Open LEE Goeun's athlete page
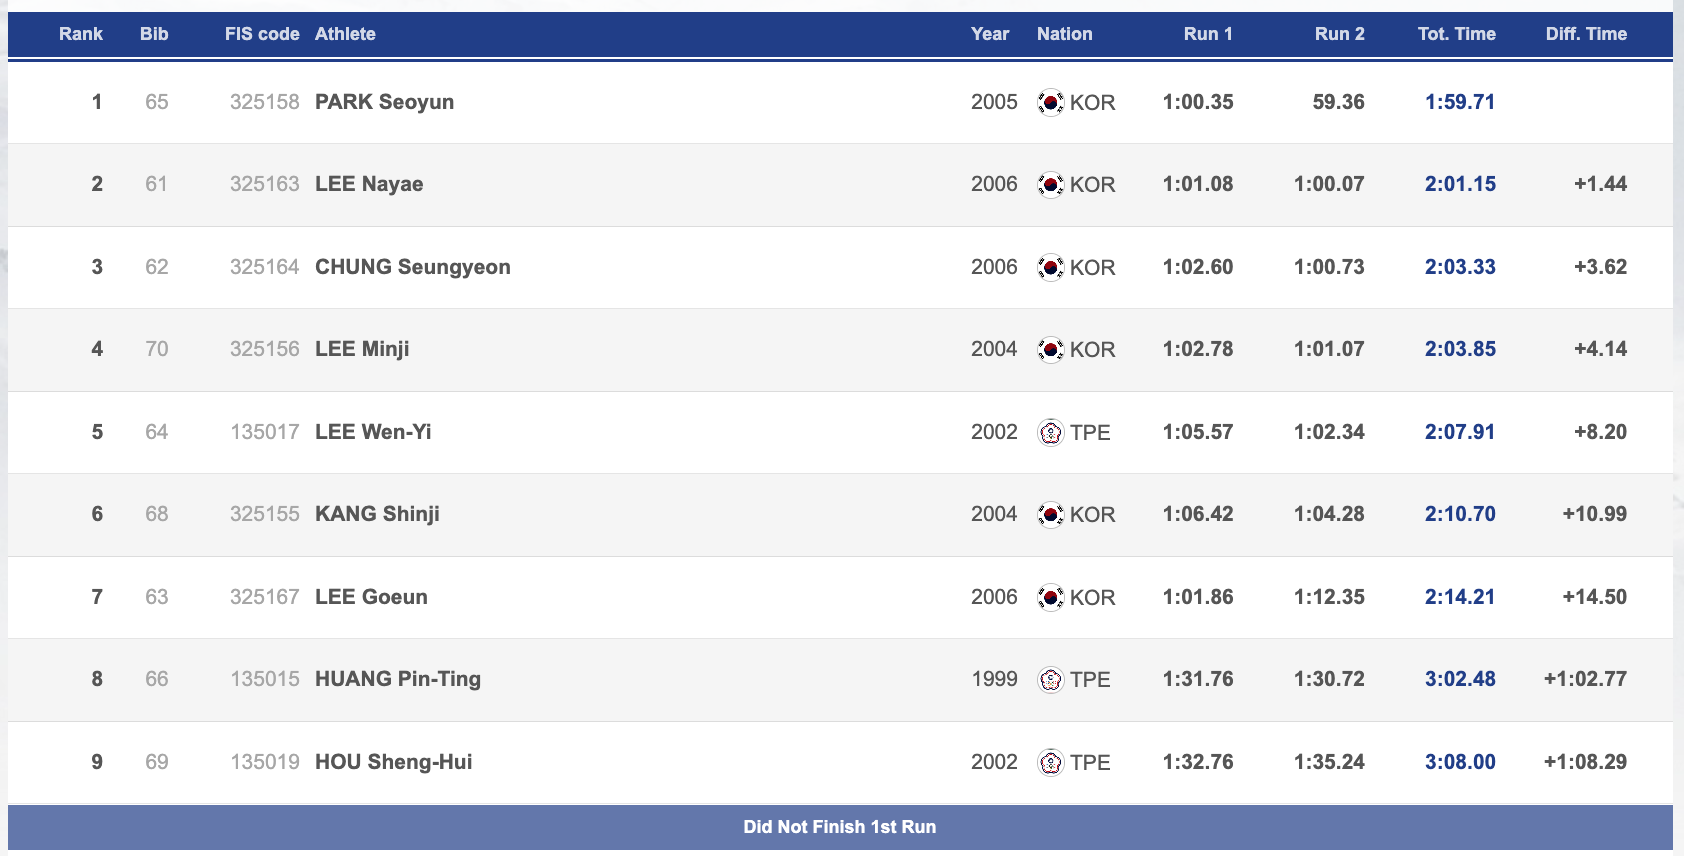 [371, 597]
